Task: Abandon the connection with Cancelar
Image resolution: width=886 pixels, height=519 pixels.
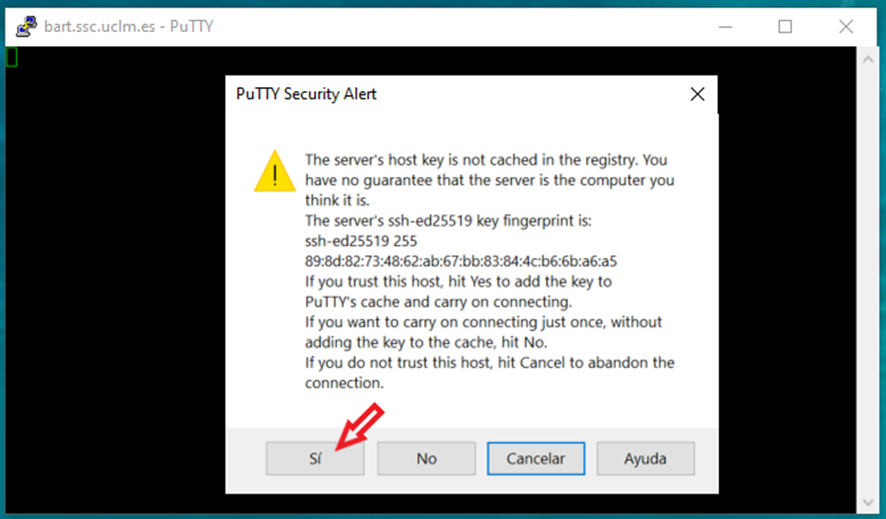Action: click(x=536, y=459)
